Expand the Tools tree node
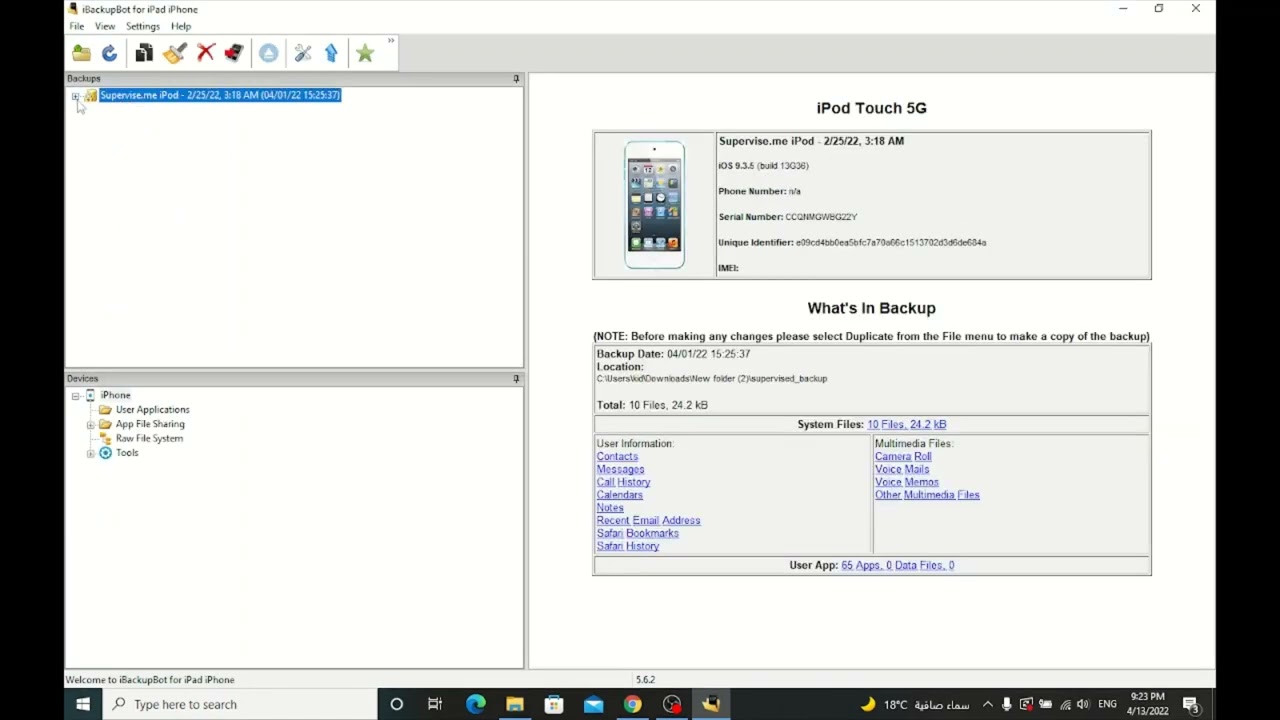The width and height of the screenshot is (1280, 720). pos(90,454)
